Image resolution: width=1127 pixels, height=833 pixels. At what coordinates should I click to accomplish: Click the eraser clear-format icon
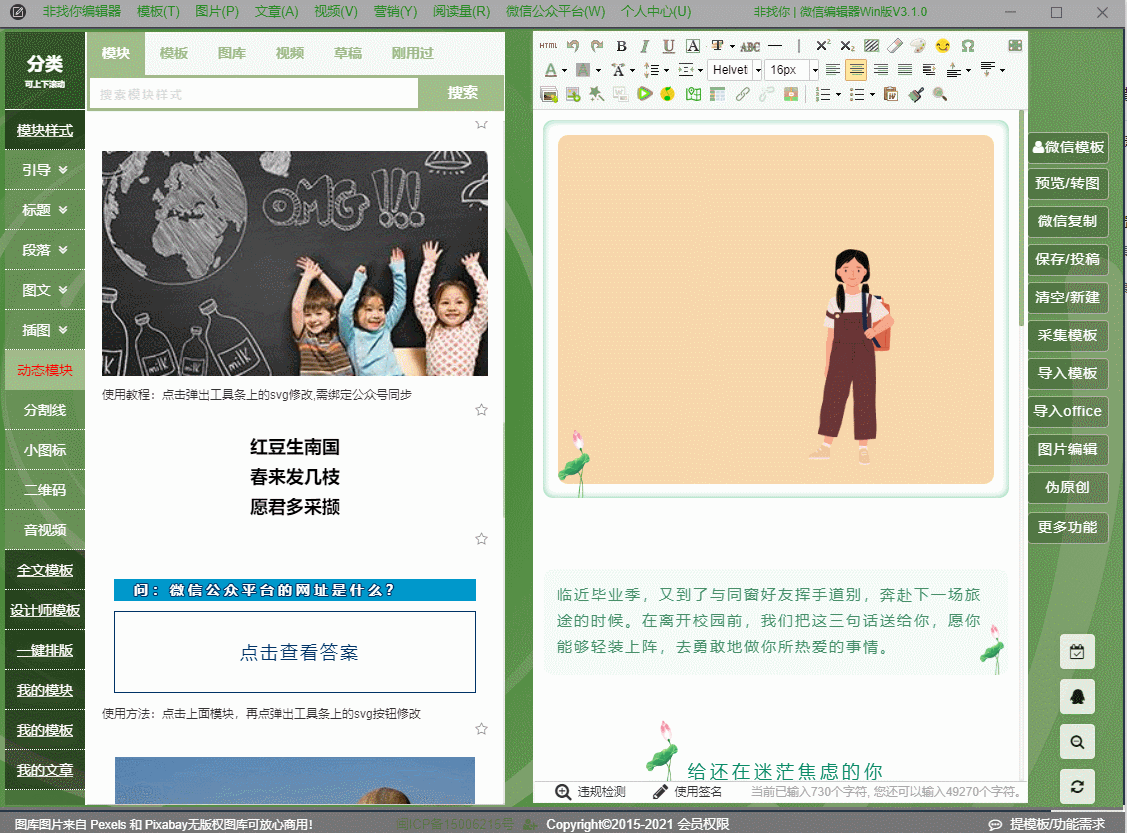[895, 46]
